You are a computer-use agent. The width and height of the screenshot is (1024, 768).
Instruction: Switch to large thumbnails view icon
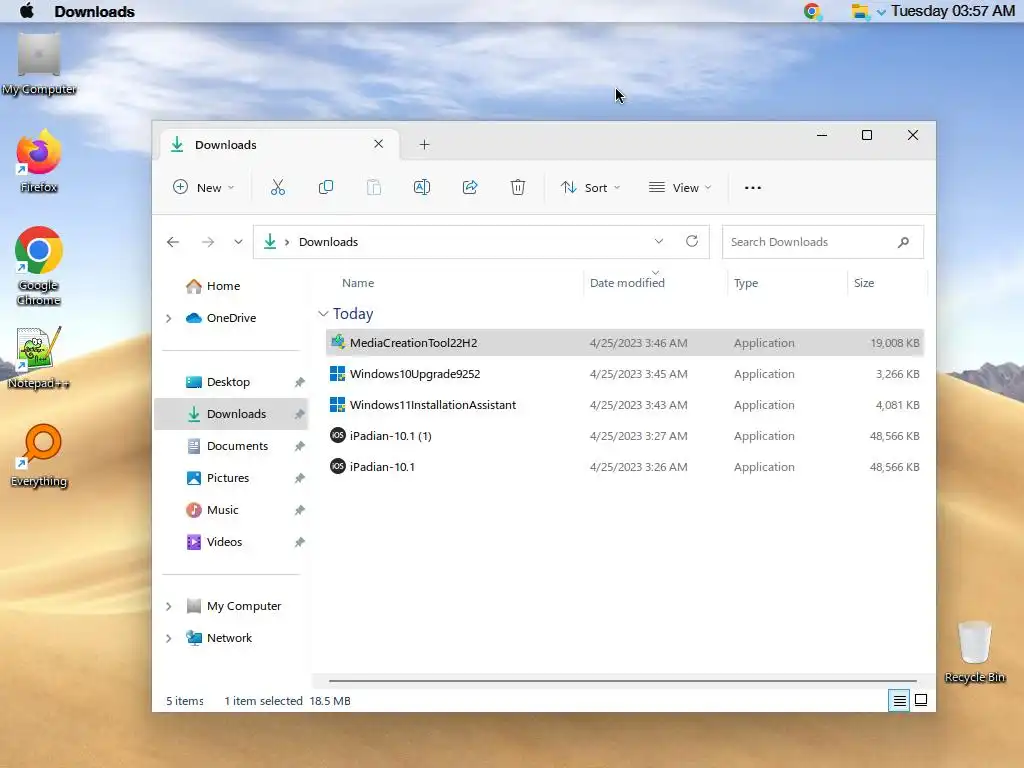921,700
